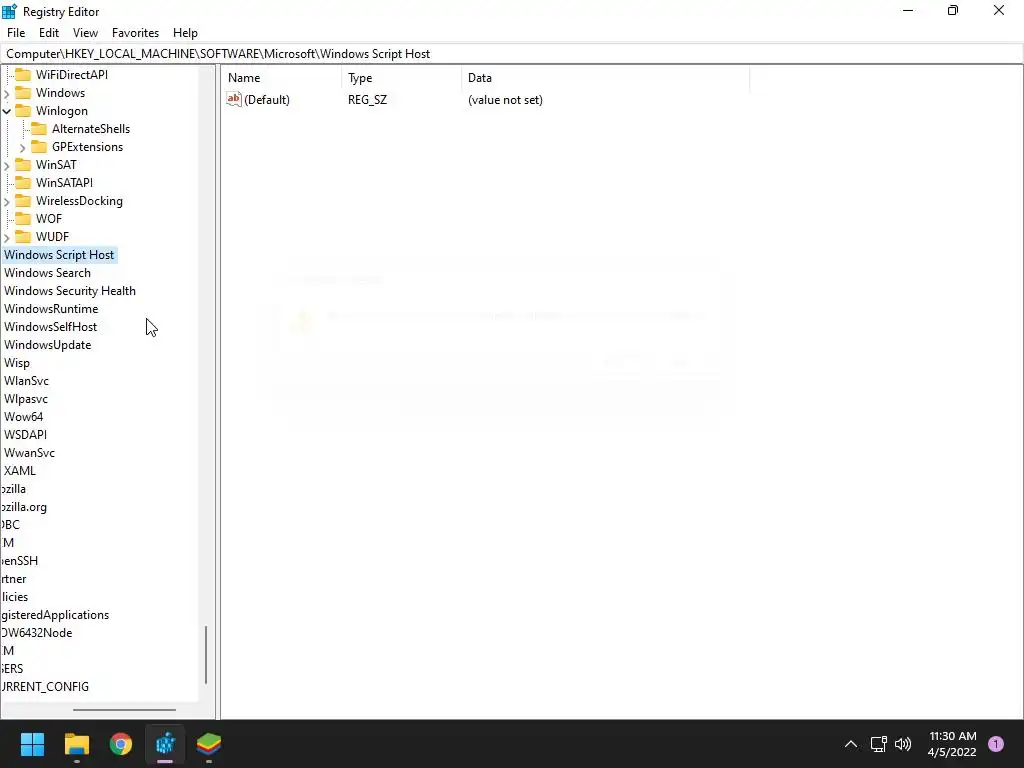Select the Wisp key
Image resolution: width=1024 pixels, height=768 pixels.
[17, 362]
